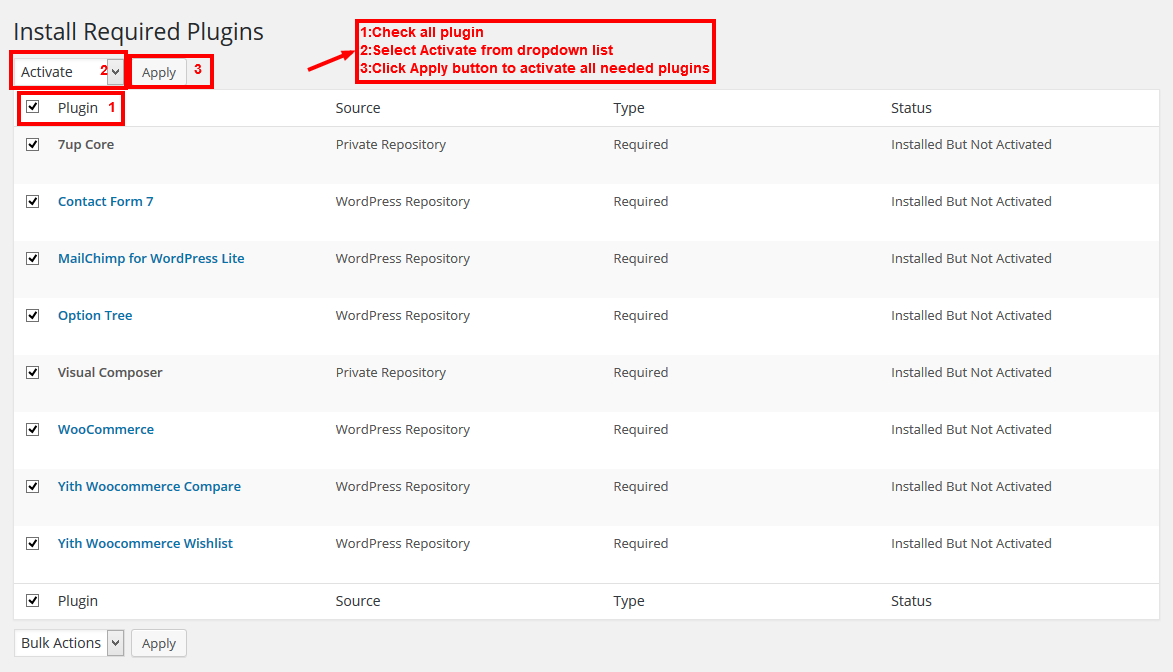Open the WooCommerce plugin link
The image size is (1173, 672).
(x=105, y=429)
